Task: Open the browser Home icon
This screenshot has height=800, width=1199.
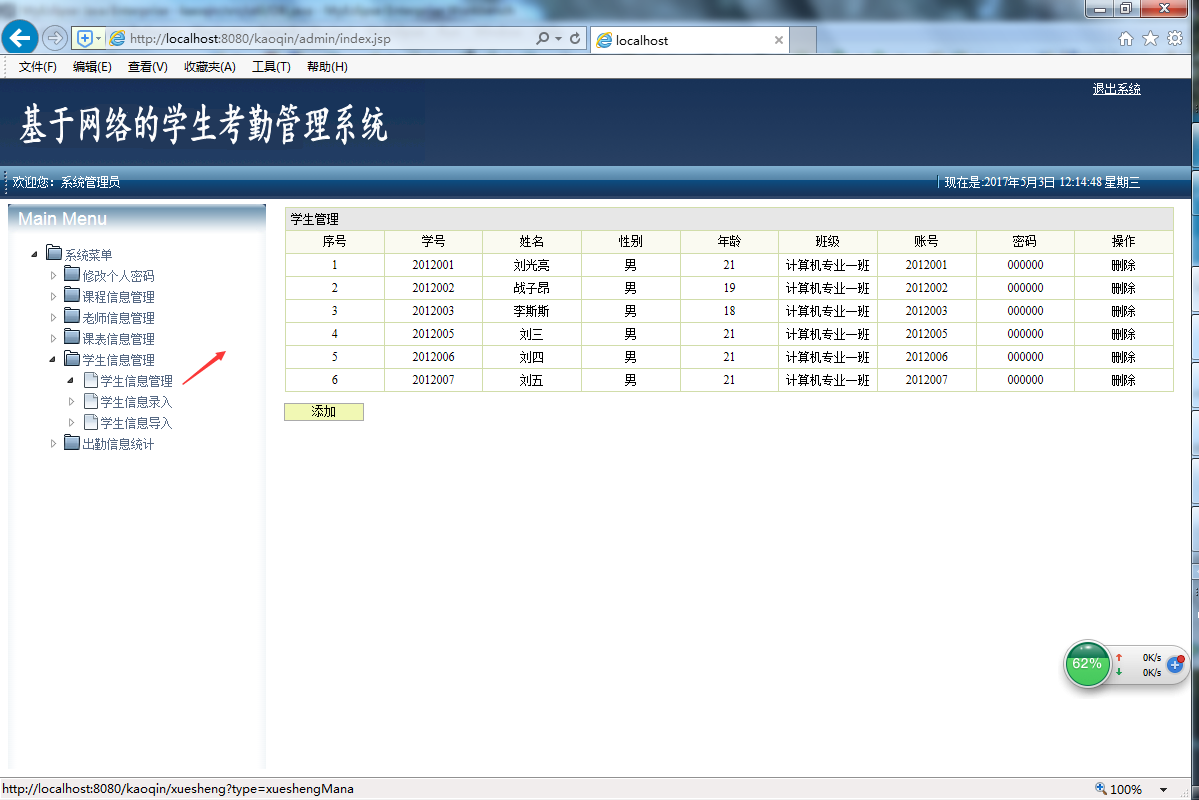Action: (x=1126, y=39)
